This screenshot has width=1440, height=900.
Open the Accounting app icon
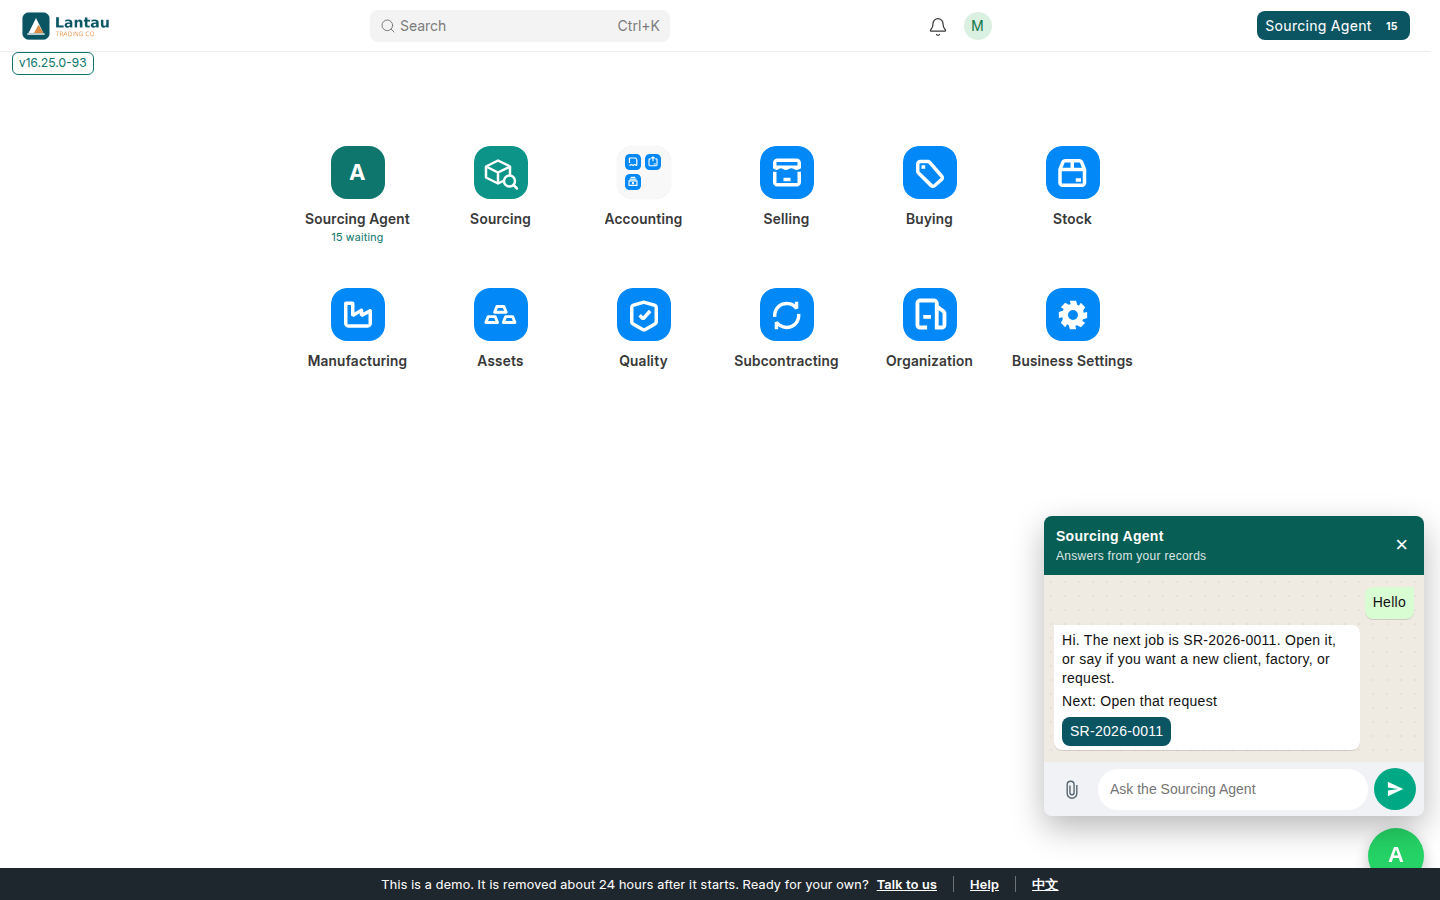643,173
